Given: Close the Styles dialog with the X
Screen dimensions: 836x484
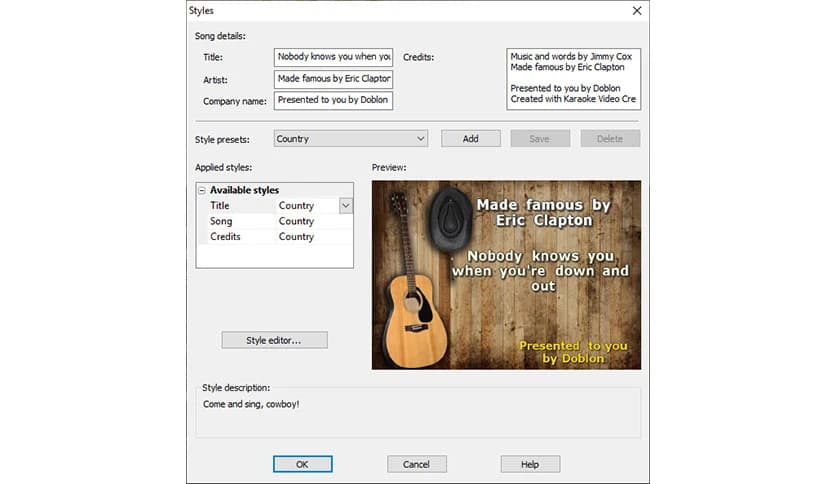Looking at the screenshot, I should point(637,11).
